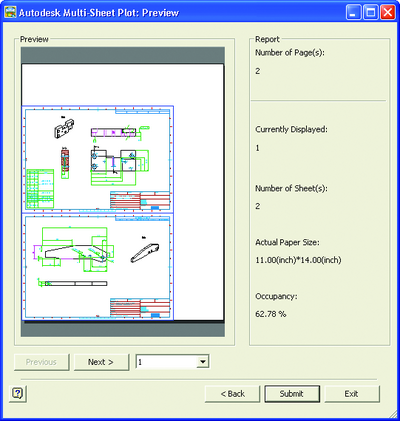Click the Number of Sheet(s): label
Image resolution: width=400 pixels, height=421 pixels.
tap(291, 188)
